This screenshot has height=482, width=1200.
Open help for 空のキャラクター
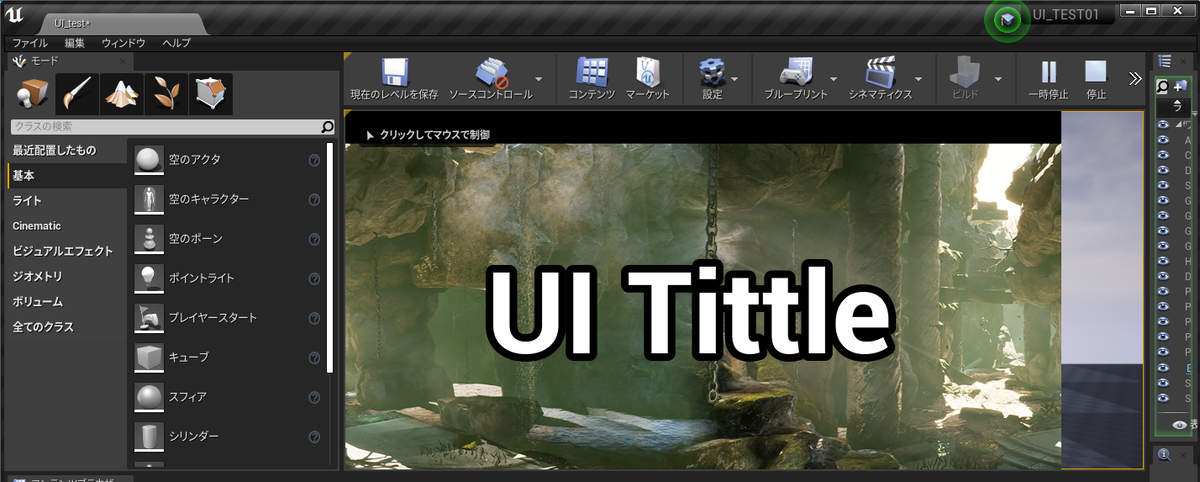tap(314, 200)
